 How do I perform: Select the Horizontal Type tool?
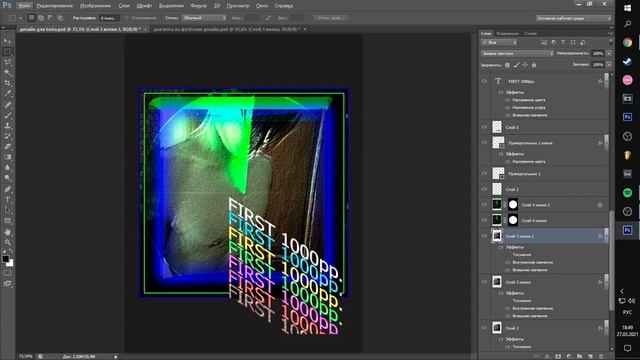point(7,200)
